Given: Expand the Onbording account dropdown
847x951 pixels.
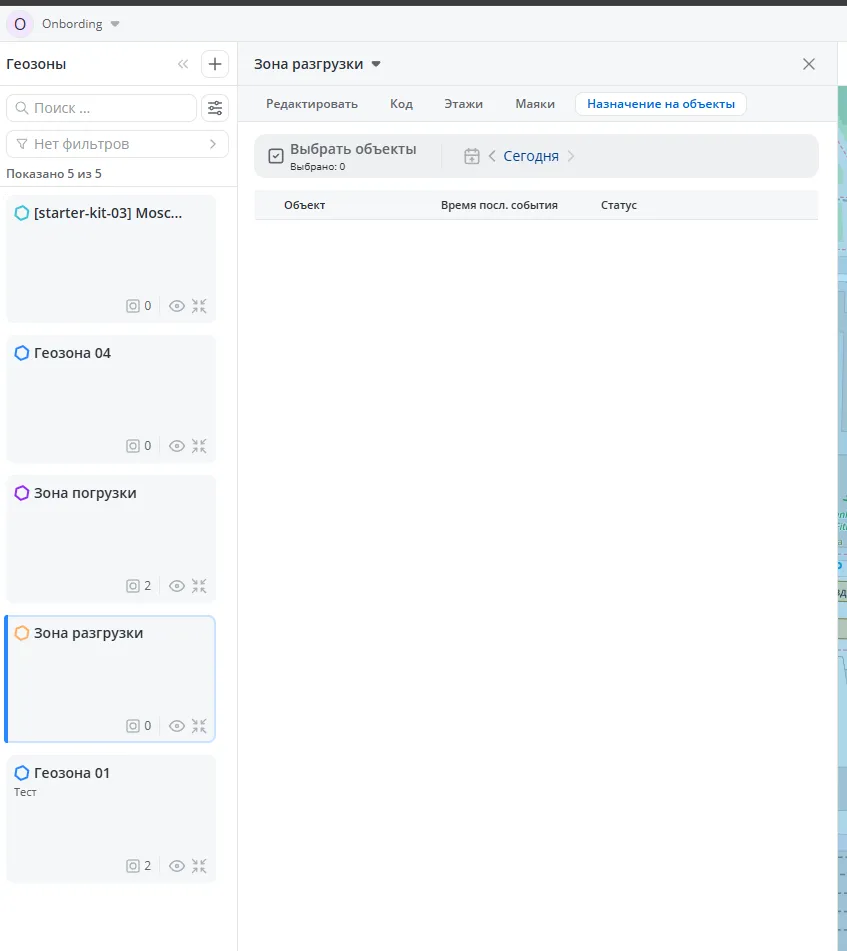Looking at the screenshot, I should 115,24.
